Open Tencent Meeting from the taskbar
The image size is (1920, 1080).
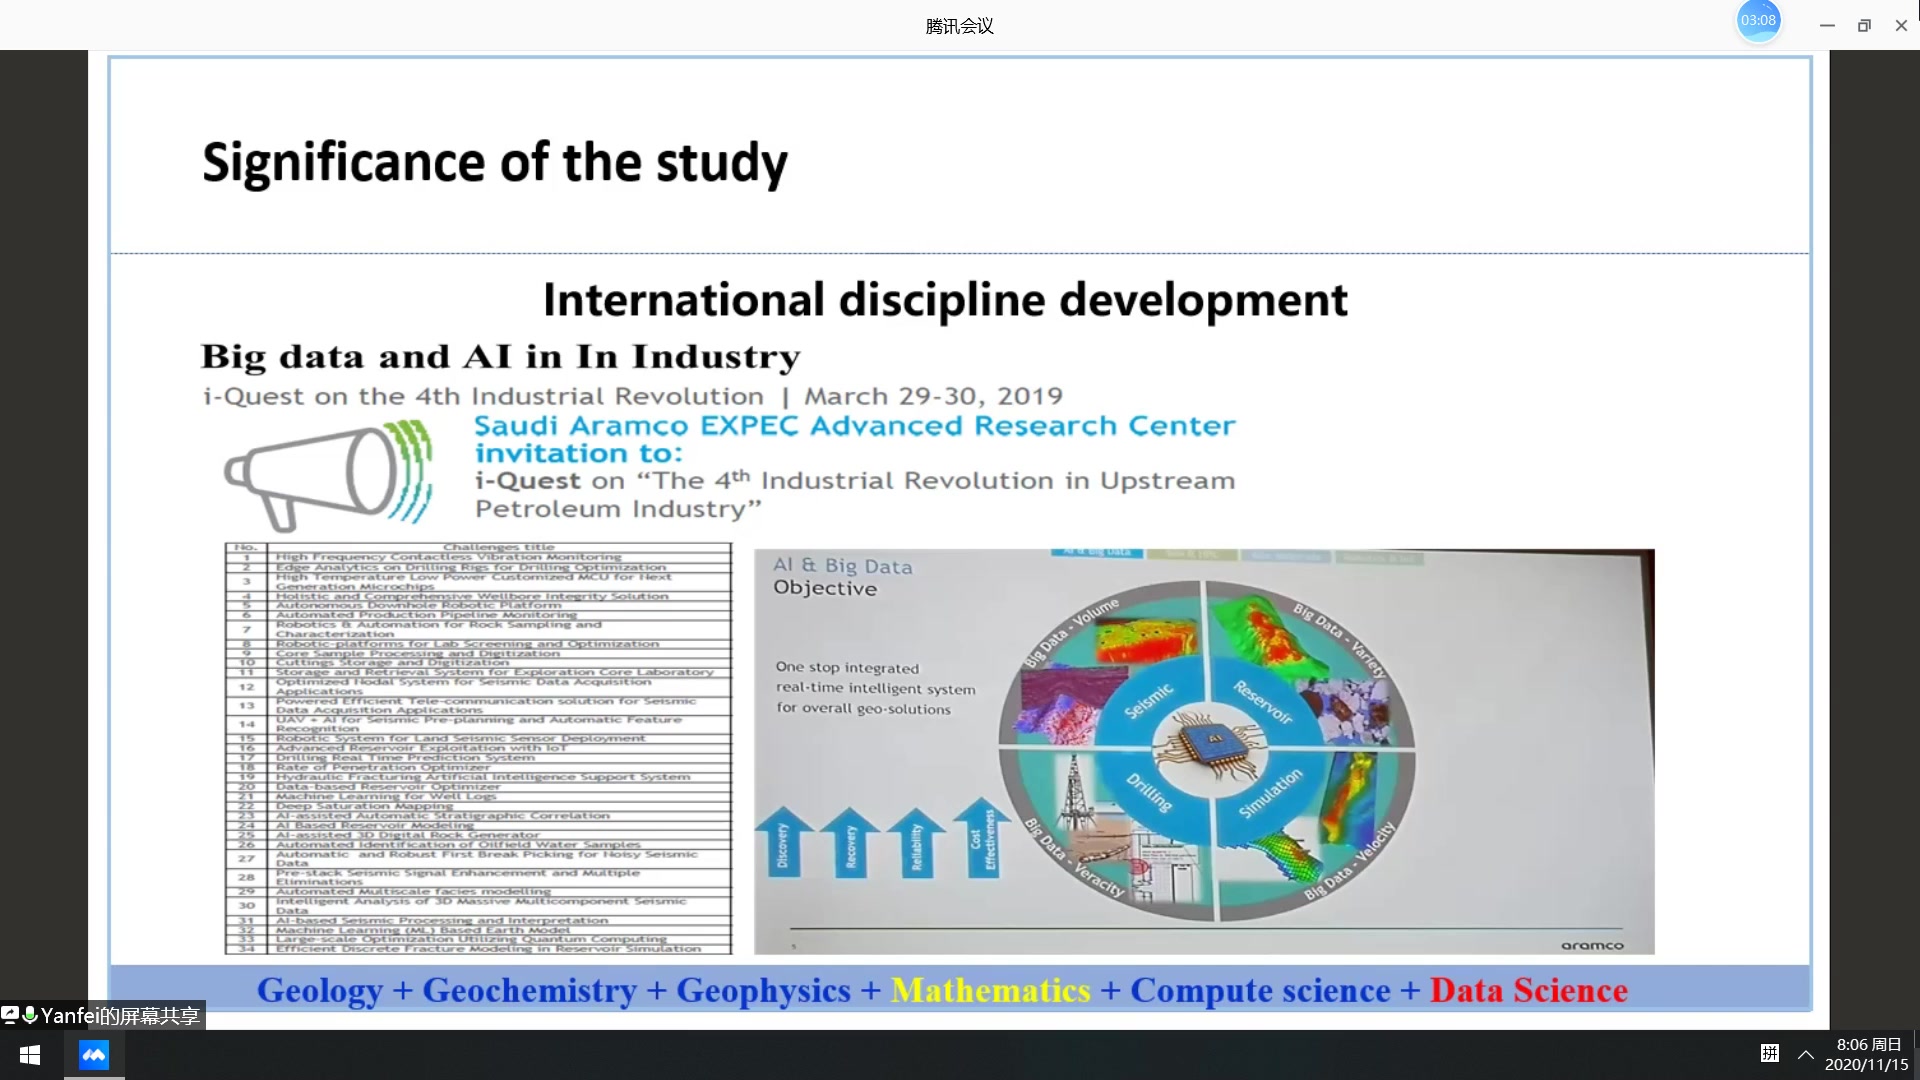[x=94, y=1055]
